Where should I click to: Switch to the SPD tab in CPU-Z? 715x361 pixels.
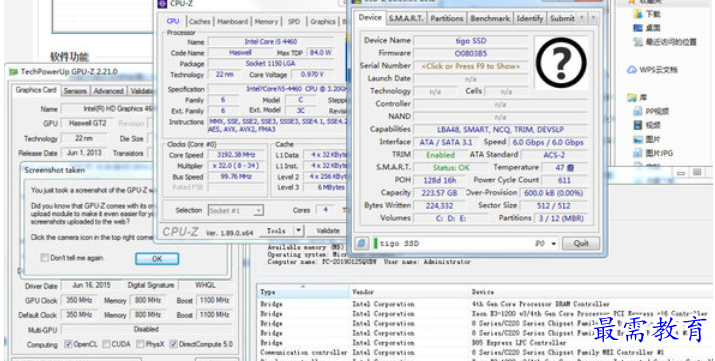(x=294, y=21)
